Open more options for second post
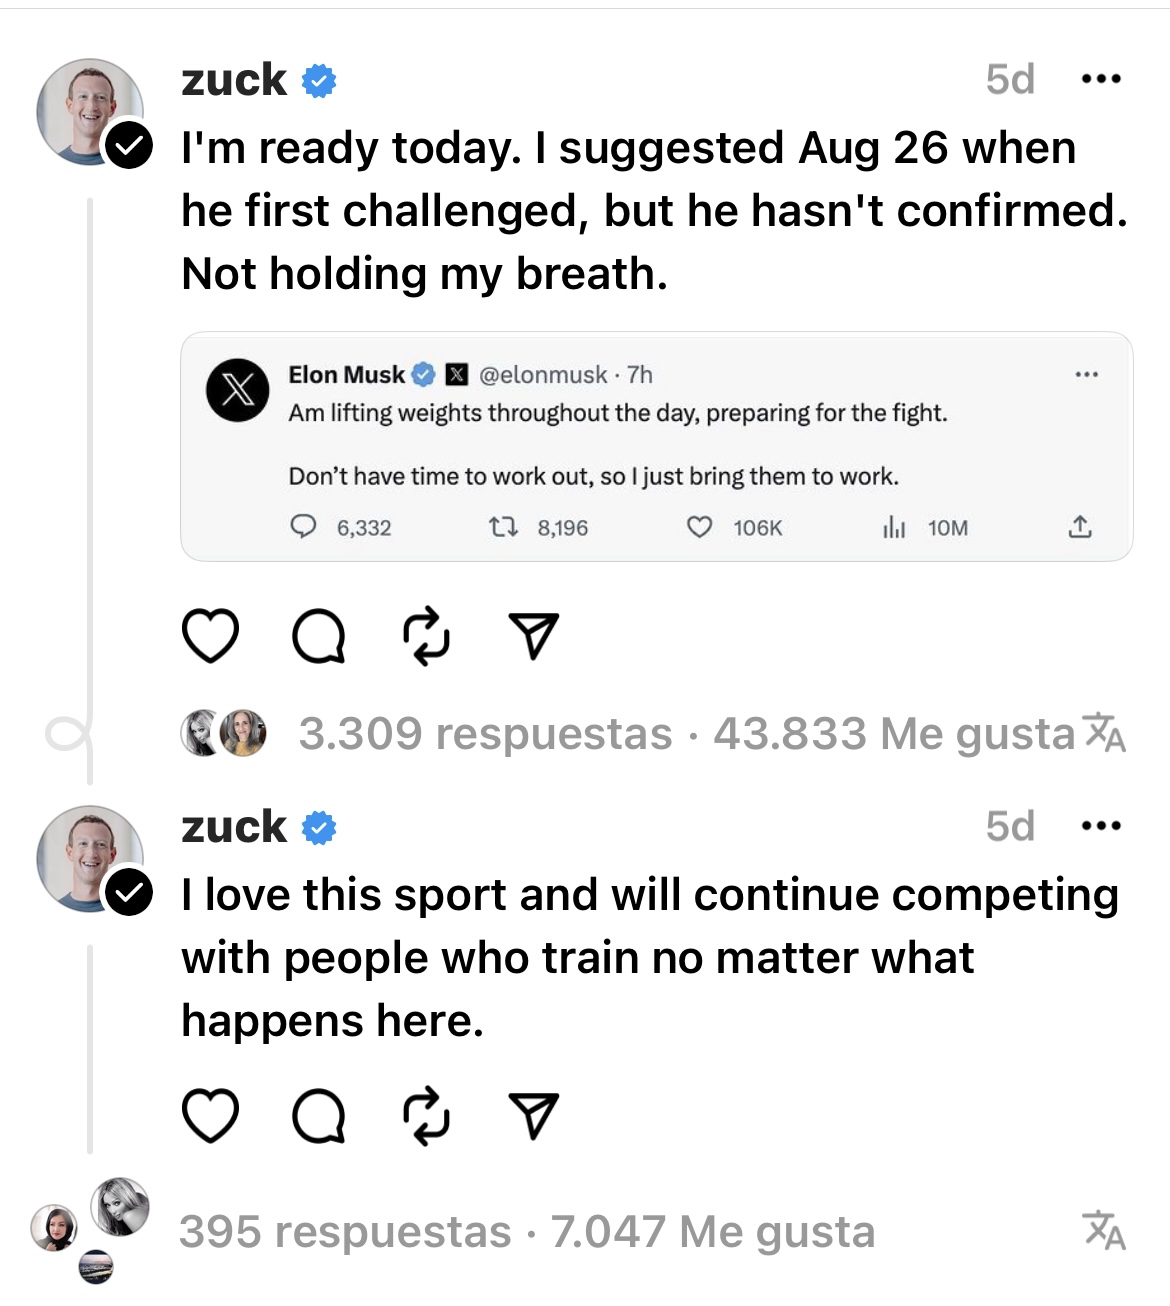 click(x=1101, y=826)
